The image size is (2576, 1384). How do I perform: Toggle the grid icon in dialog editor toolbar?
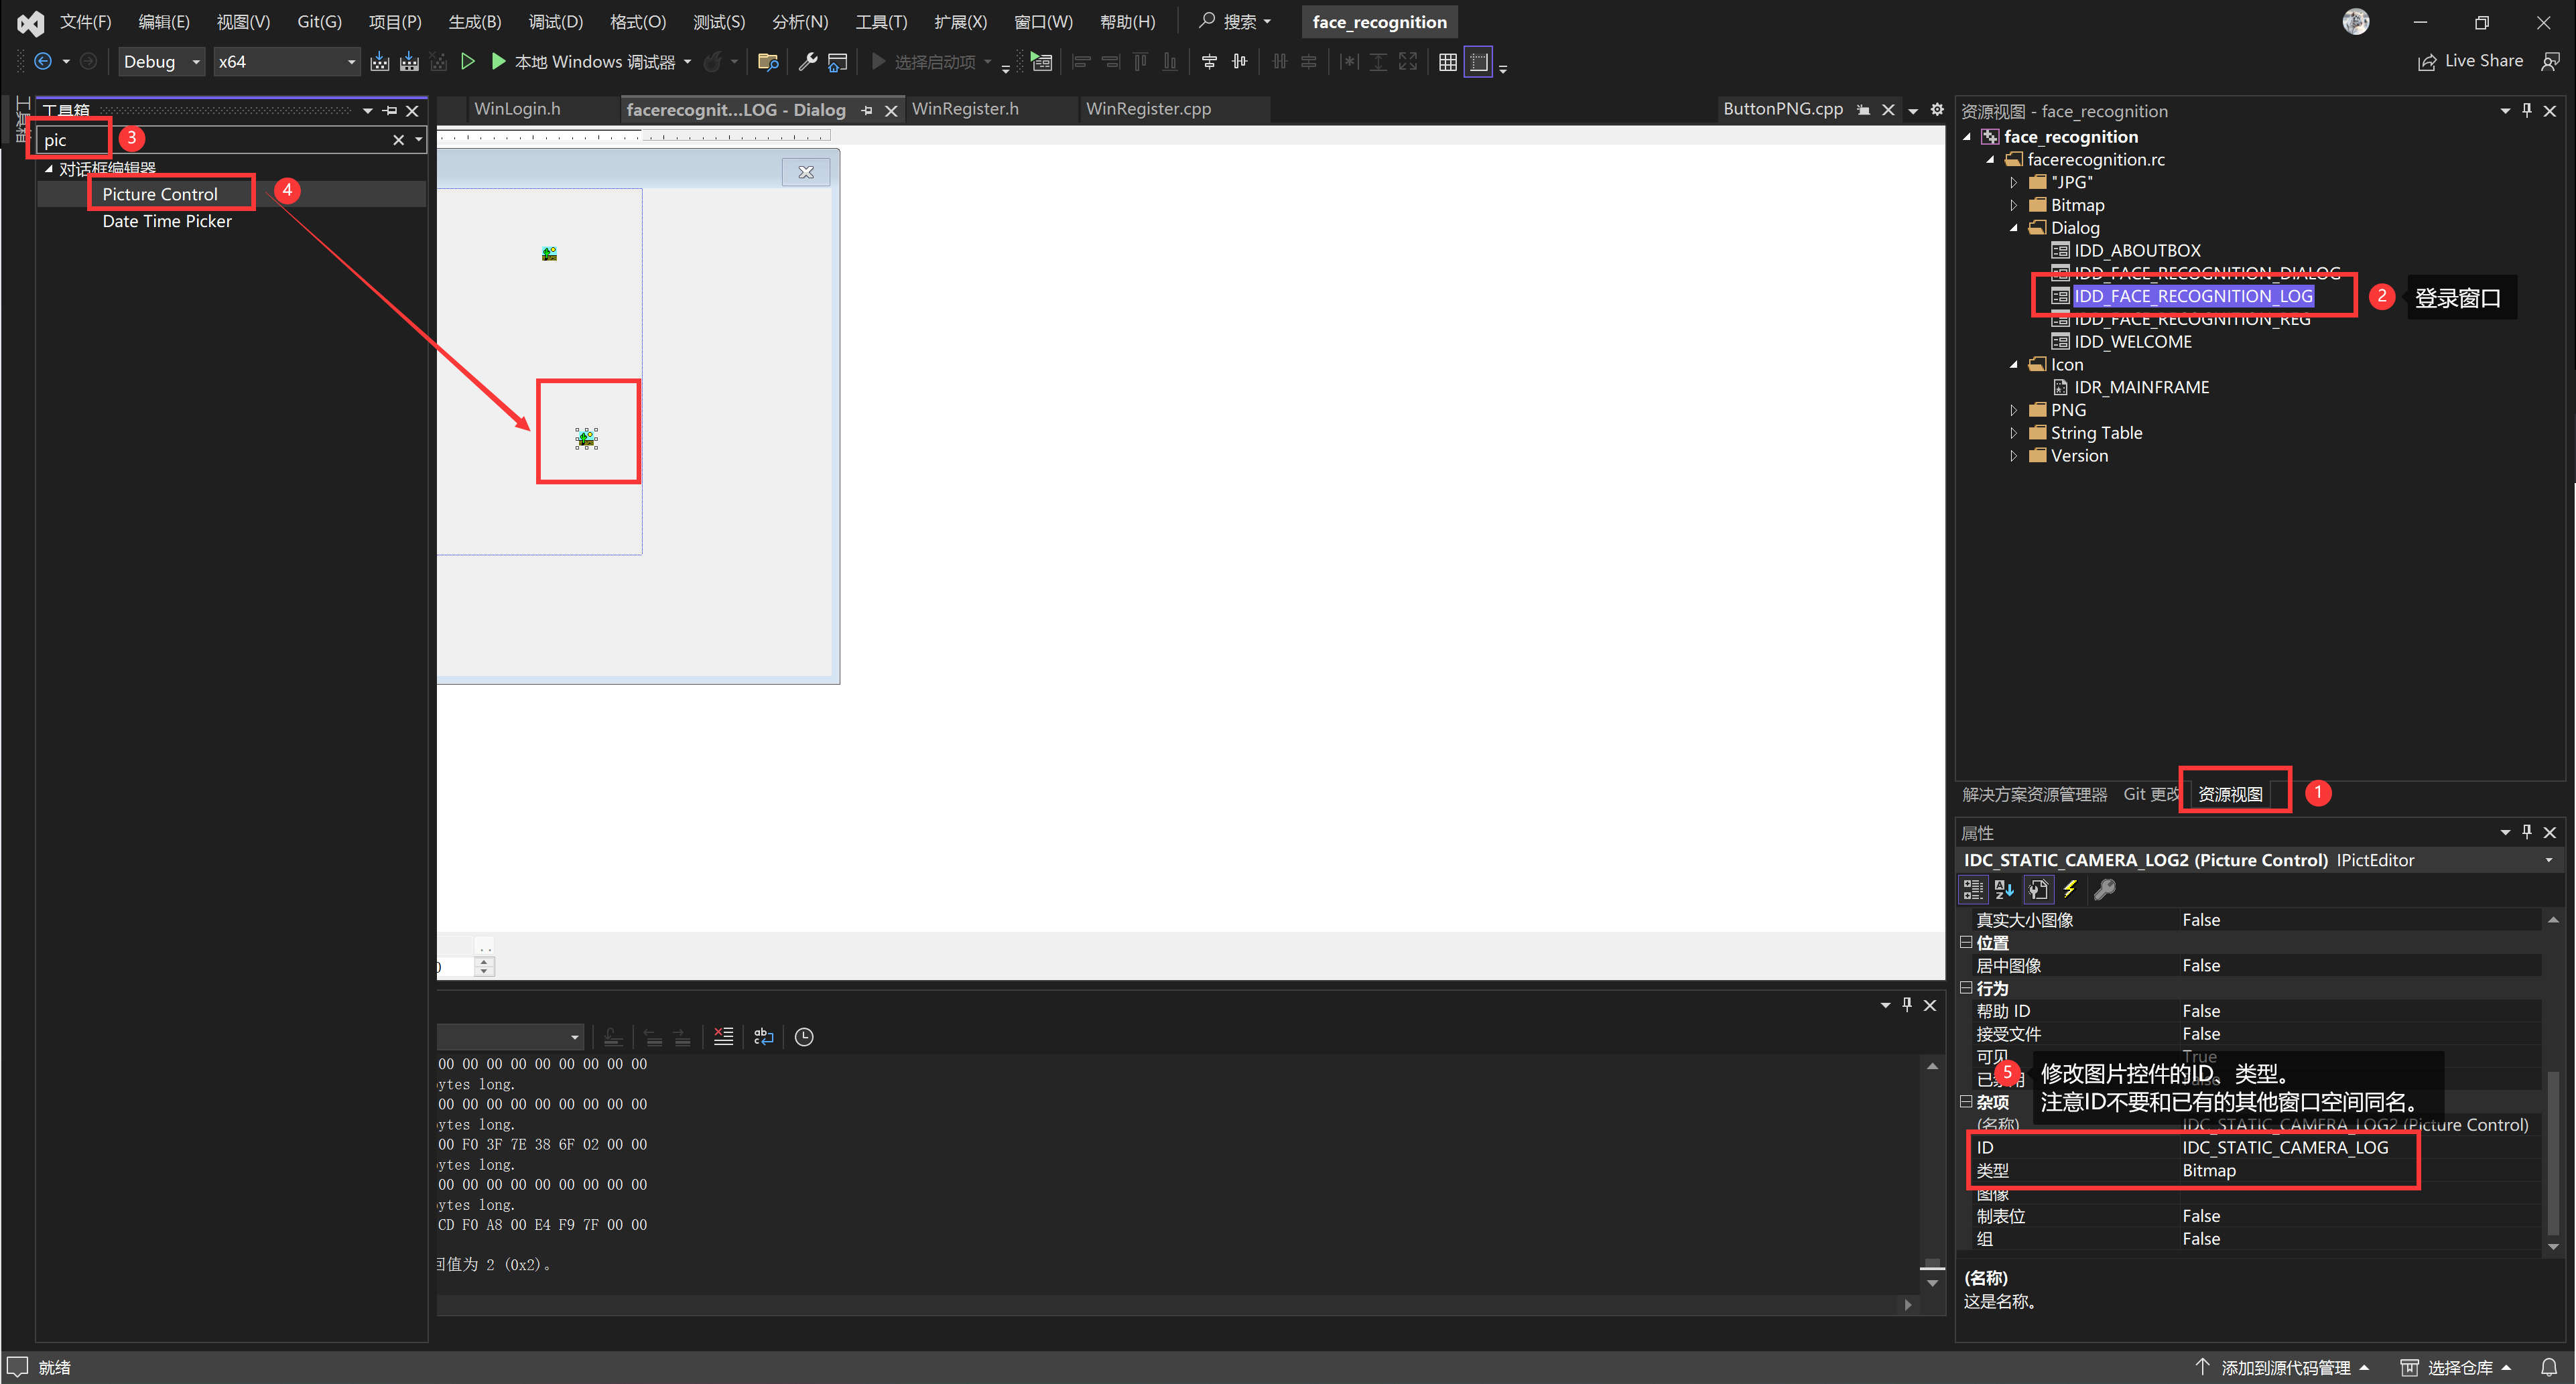tap(1447, 62)
